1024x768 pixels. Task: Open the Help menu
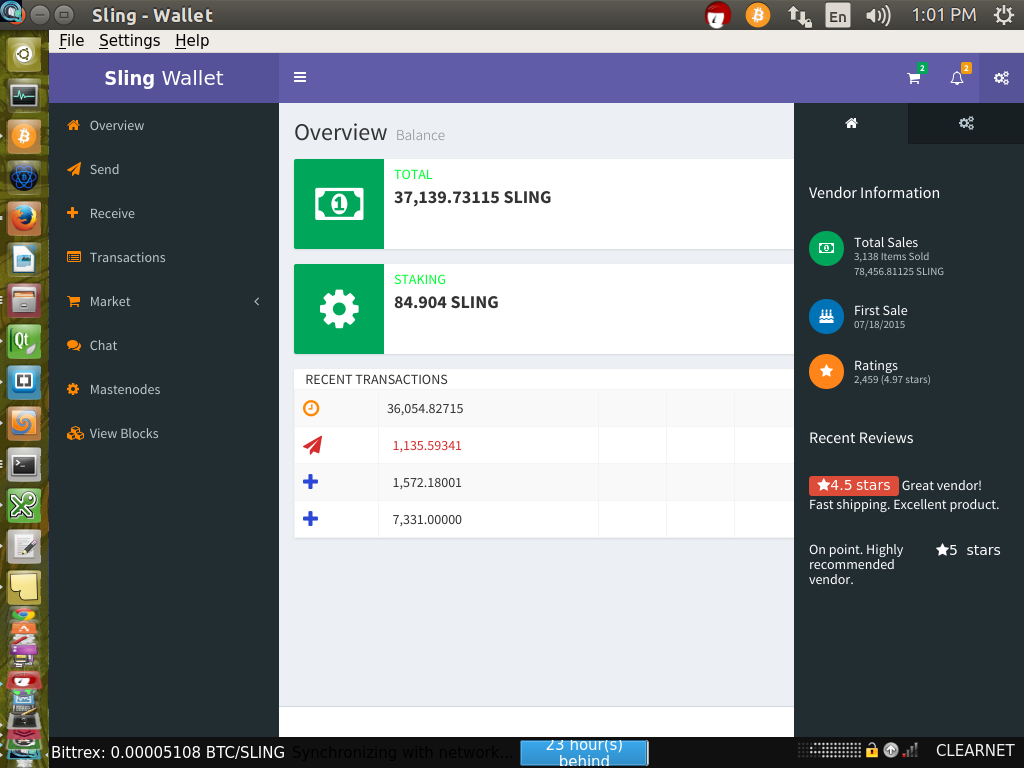pos(192,40)
